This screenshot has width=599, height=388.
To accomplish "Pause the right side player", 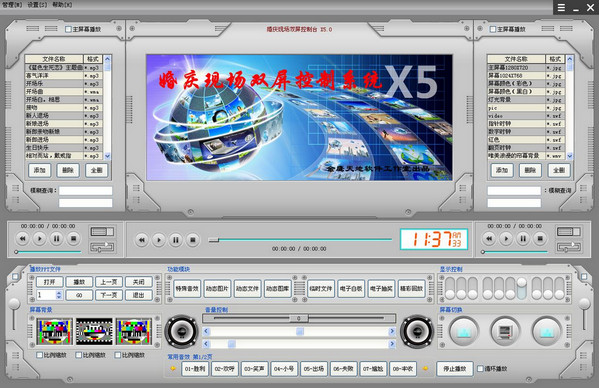I will [523, 239].
